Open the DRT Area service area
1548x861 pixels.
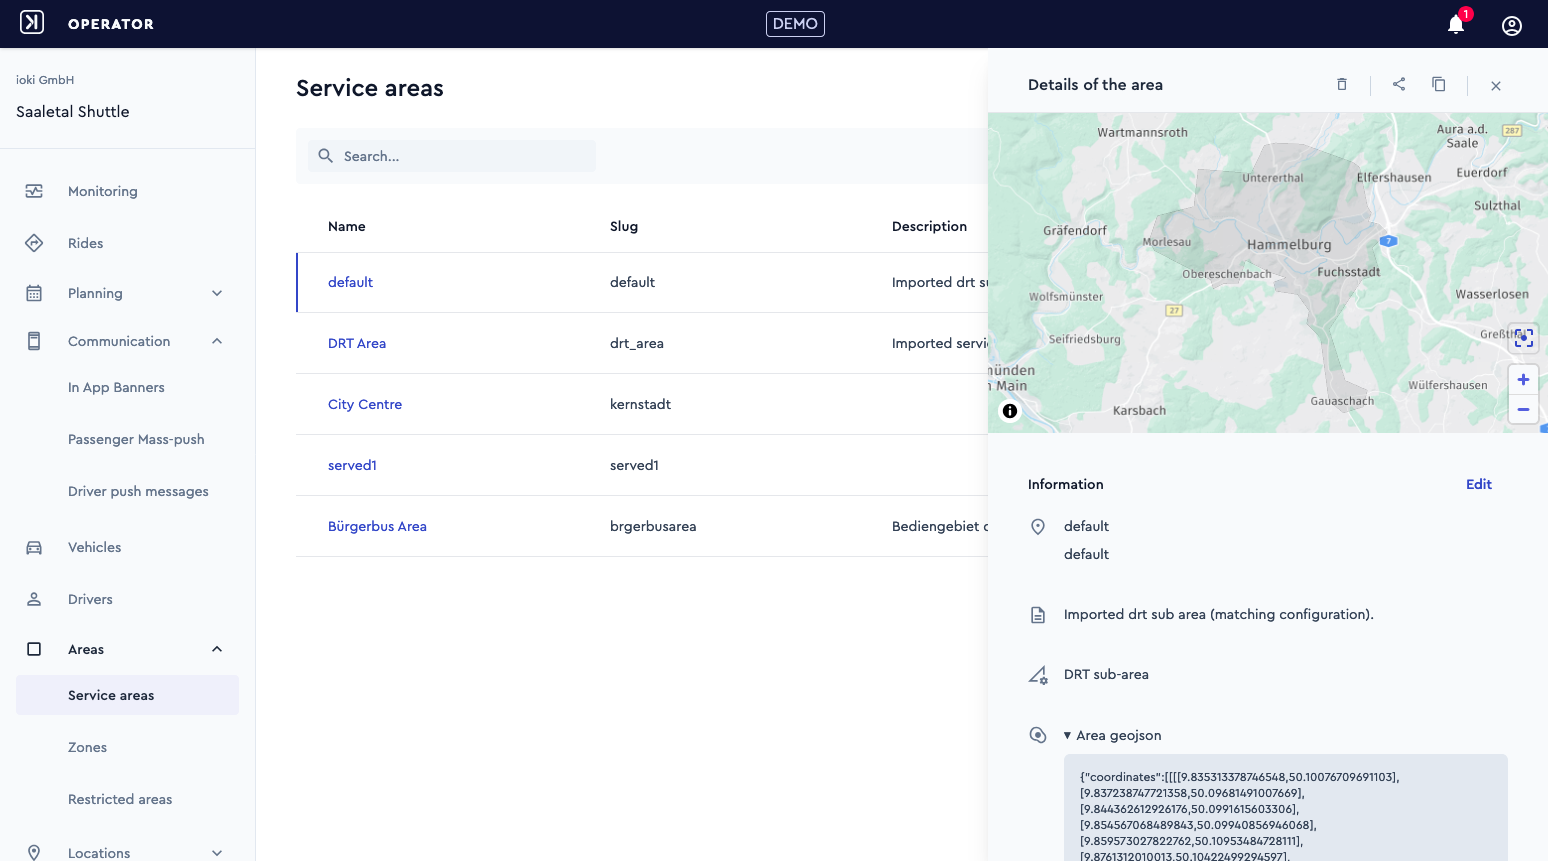[x=357, y=344]
